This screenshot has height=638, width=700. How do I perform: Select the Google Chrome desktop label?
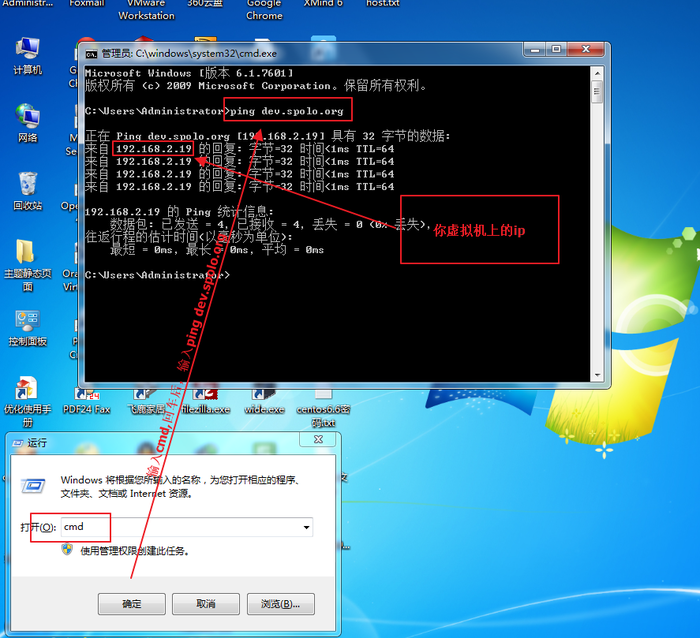264,10
